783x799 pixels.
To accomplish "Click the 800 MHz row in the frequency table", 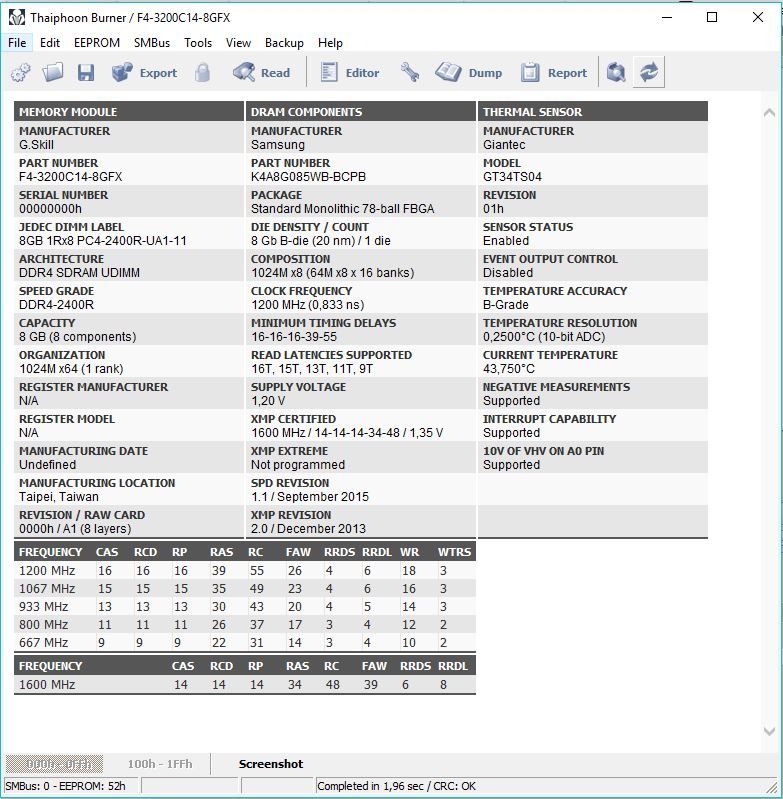I will (245, 625).
